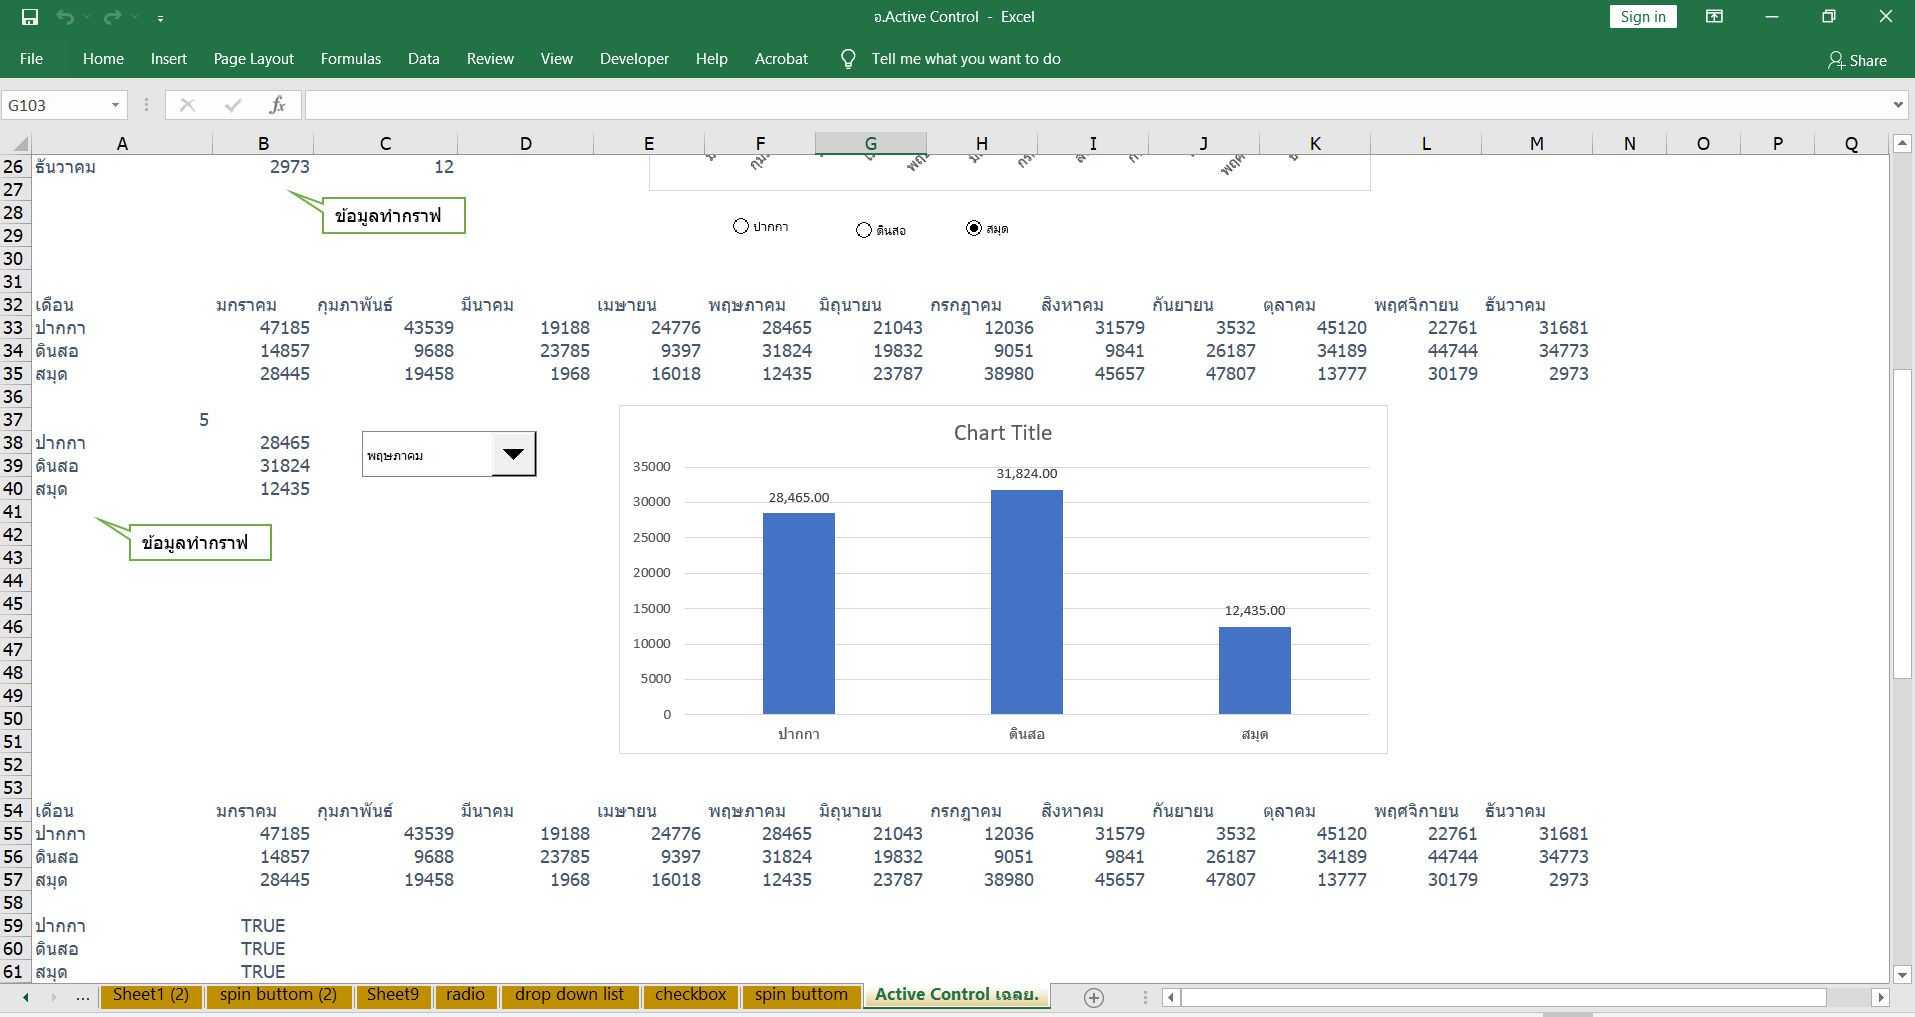
Task: Click the hidden sheets ellipsis button
Action: 82,997
